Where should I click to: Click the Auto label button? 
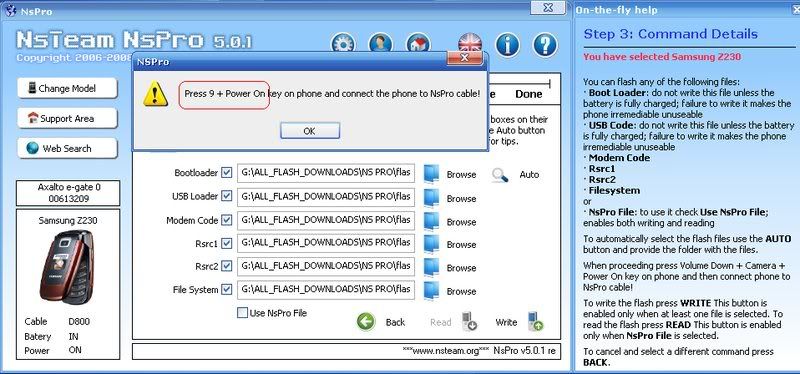click(529, 174)
